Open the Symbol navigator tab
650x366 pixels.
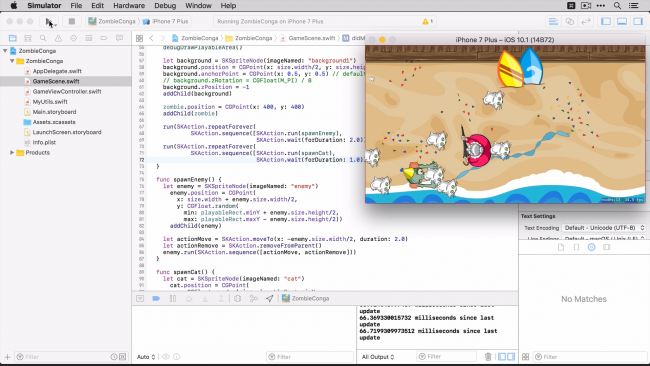pyautogui.click(x=28, y=38)
